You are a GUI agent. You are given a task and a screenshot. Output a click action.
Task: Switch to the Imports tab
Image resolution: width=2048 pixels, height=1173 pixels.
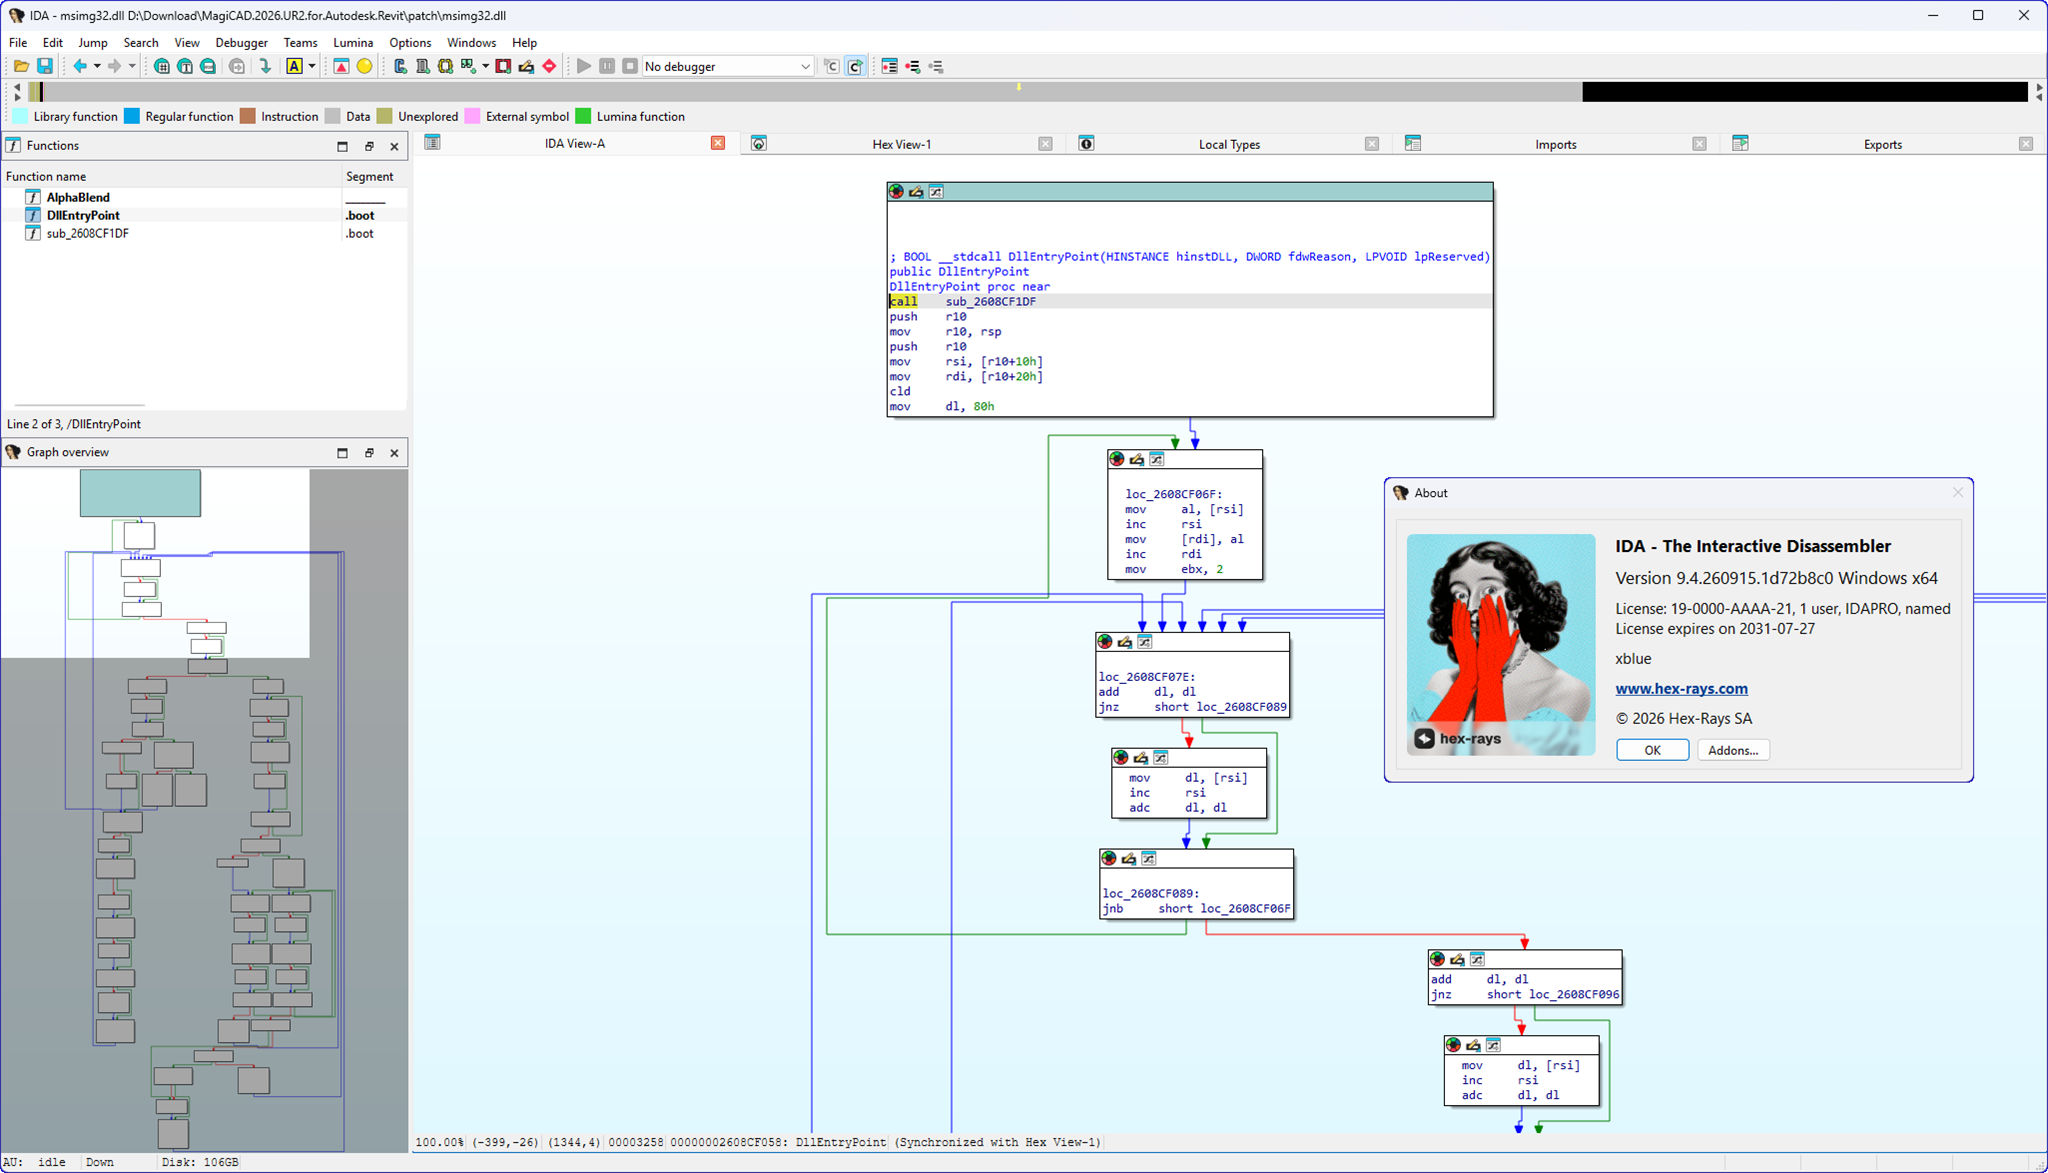coord(1555,144)
